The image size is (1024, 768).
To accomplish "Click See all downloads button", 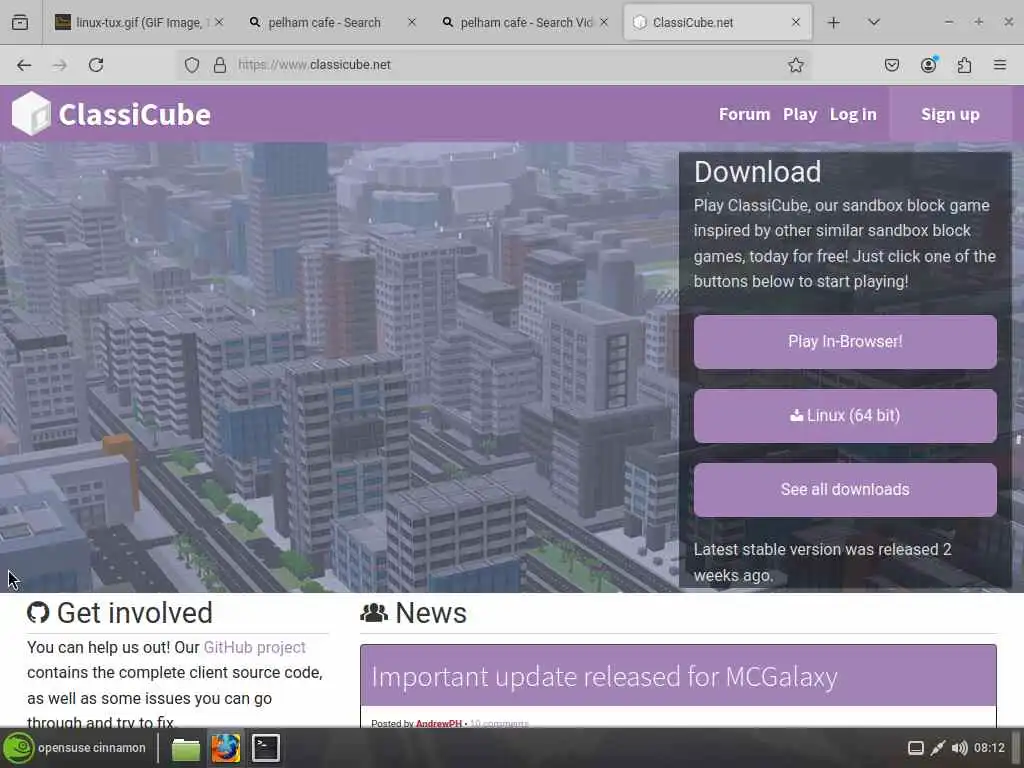I will [845, 490].
